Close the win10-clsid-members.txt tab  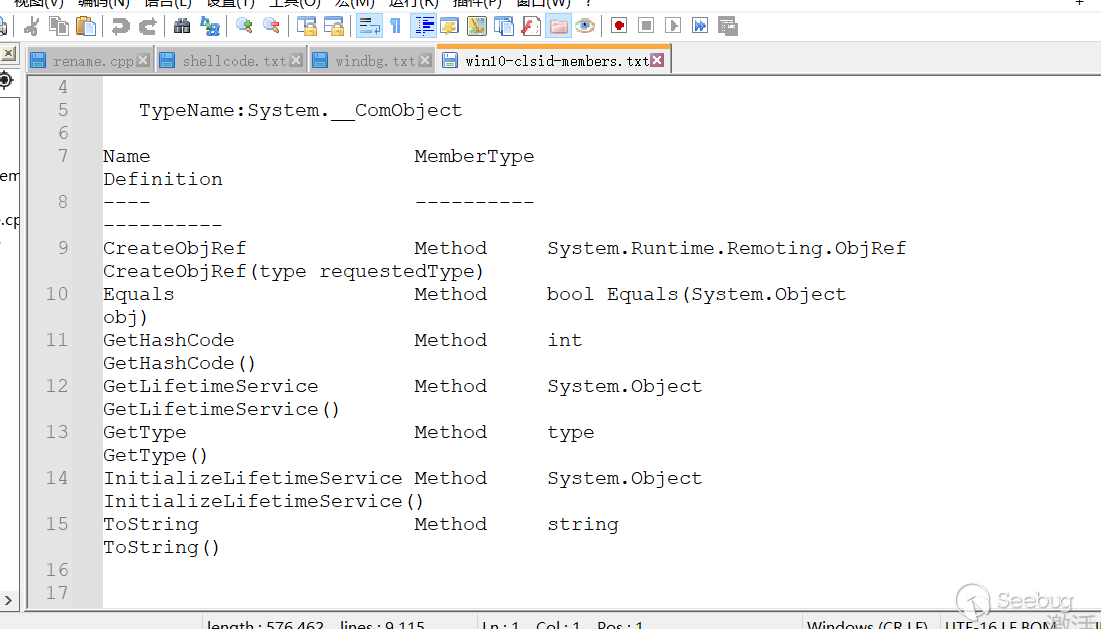657,60
